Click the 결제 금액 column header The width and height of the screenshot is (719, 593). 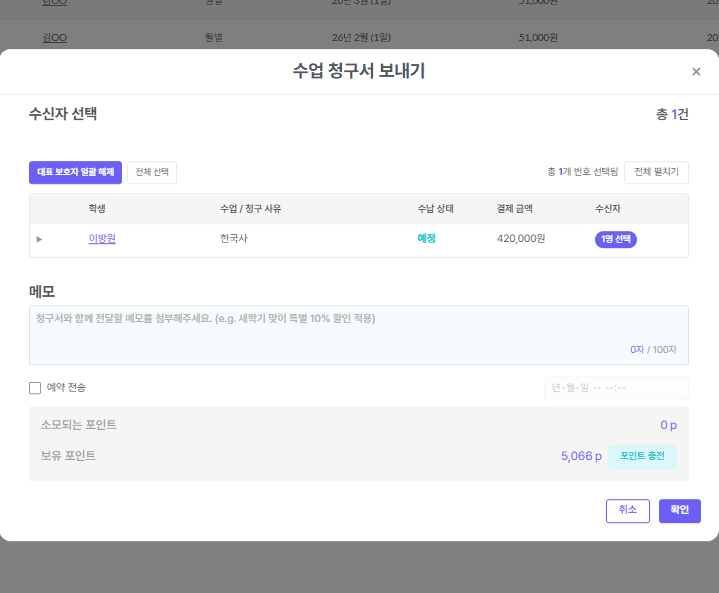click(515, 209)
